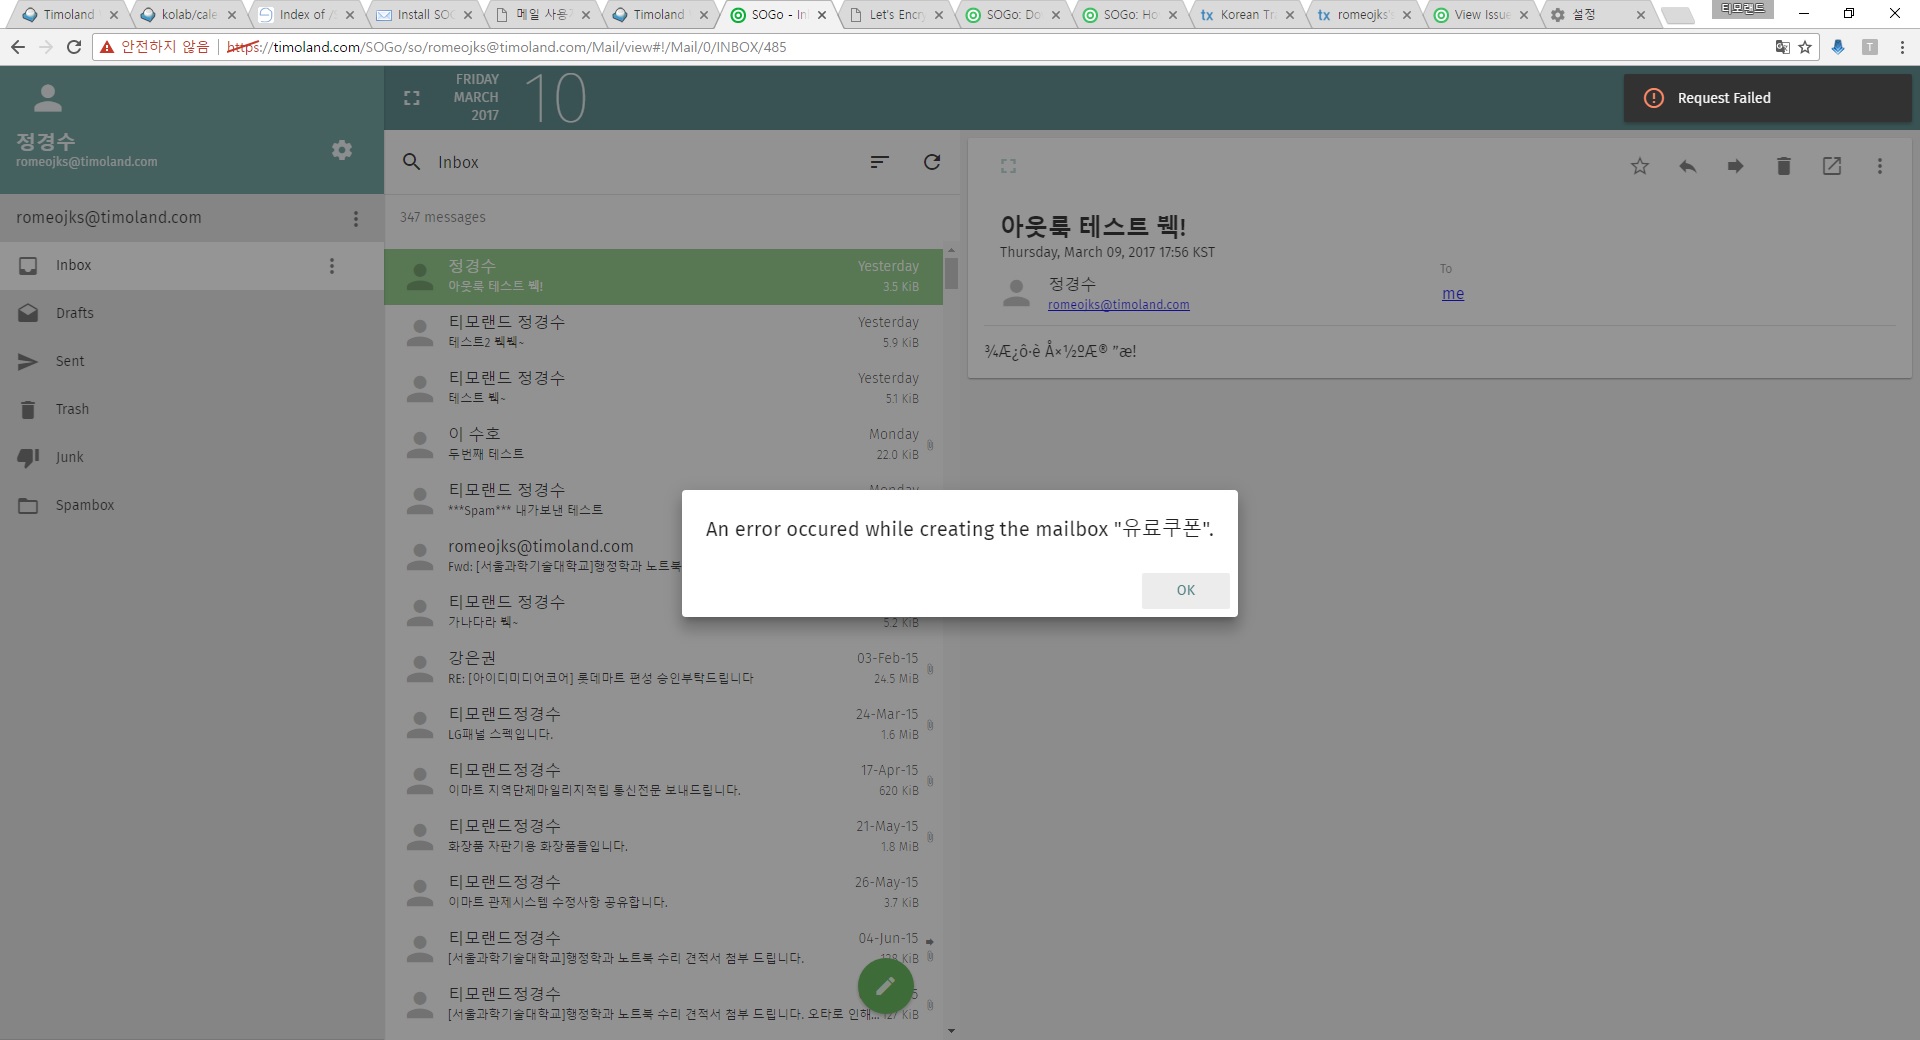
Task: Toggle fullscreen for the message viewer
Action: (1008, 166)
